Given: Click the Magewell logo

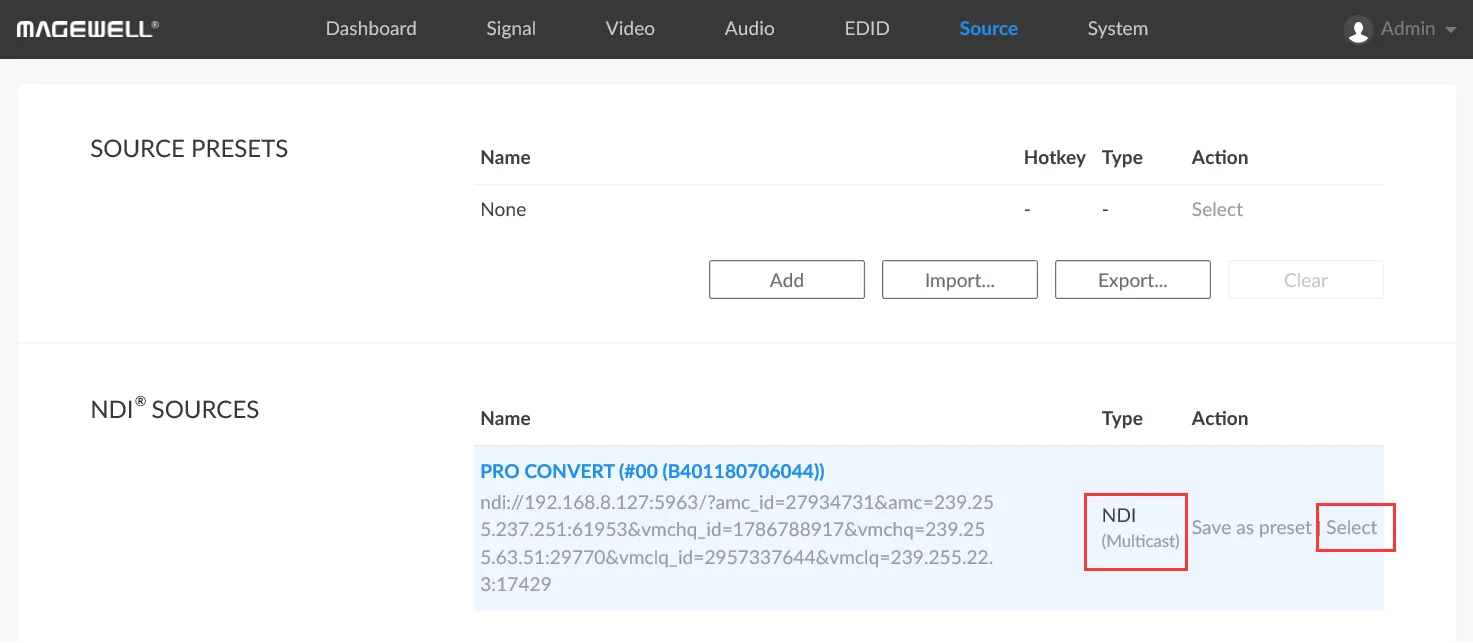Looking at the screenshot, I should point(87,29).
